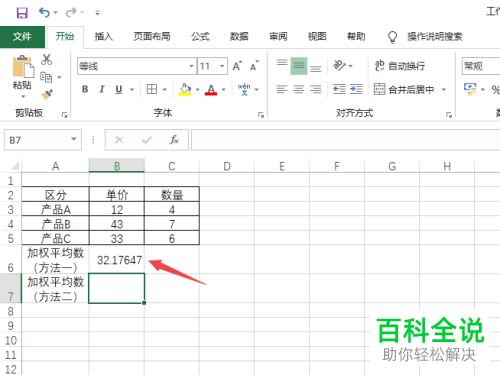Click the accounting number format icon
500x375 pixels.
coord(470,89)
